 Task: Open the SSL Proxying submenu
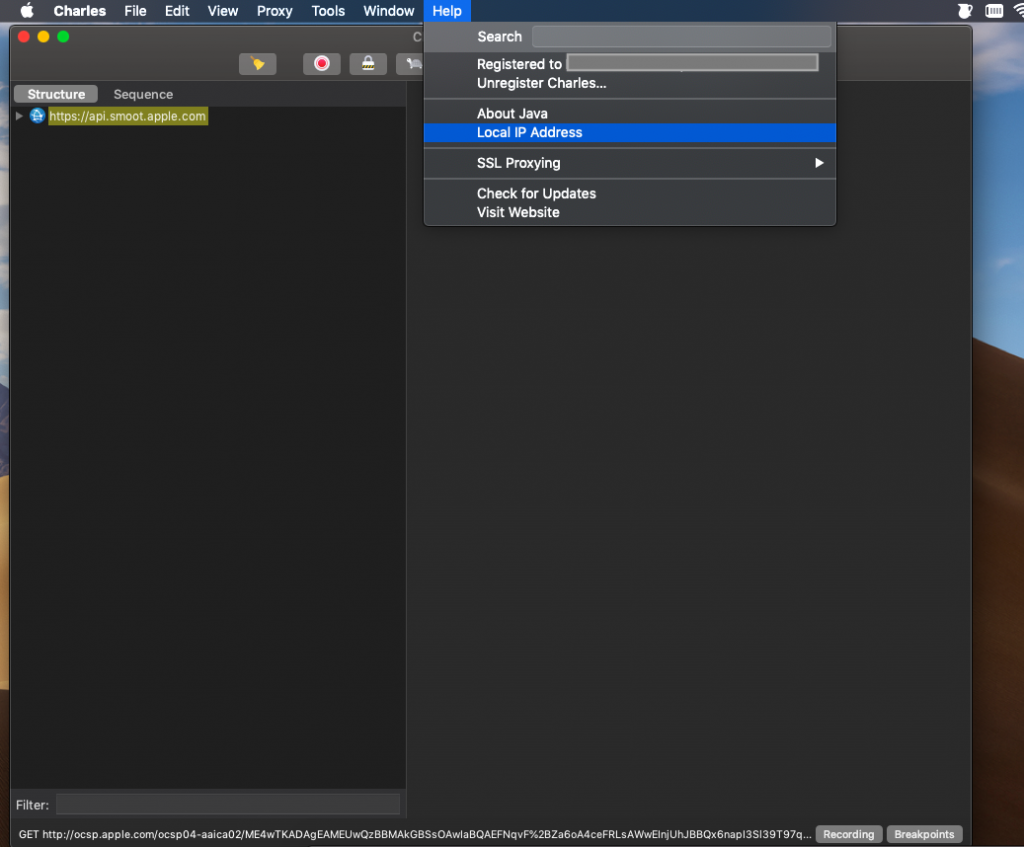click(630, 163)
